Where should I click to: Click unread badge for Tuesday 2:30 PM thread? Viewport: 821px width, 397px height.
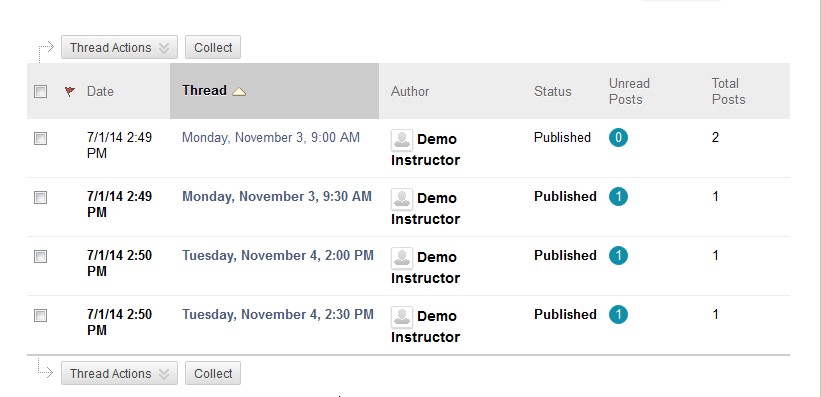[x=618, y=315]
